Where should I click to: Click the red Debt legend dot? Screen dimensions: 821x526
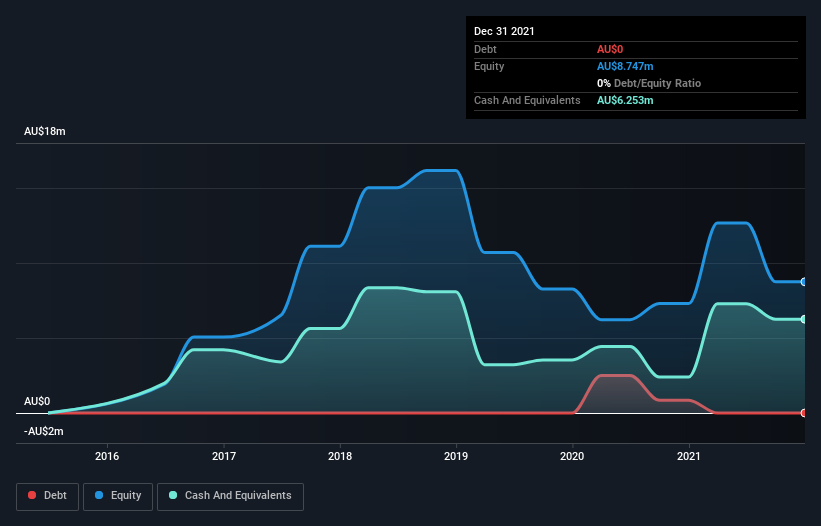pos(32,495)
